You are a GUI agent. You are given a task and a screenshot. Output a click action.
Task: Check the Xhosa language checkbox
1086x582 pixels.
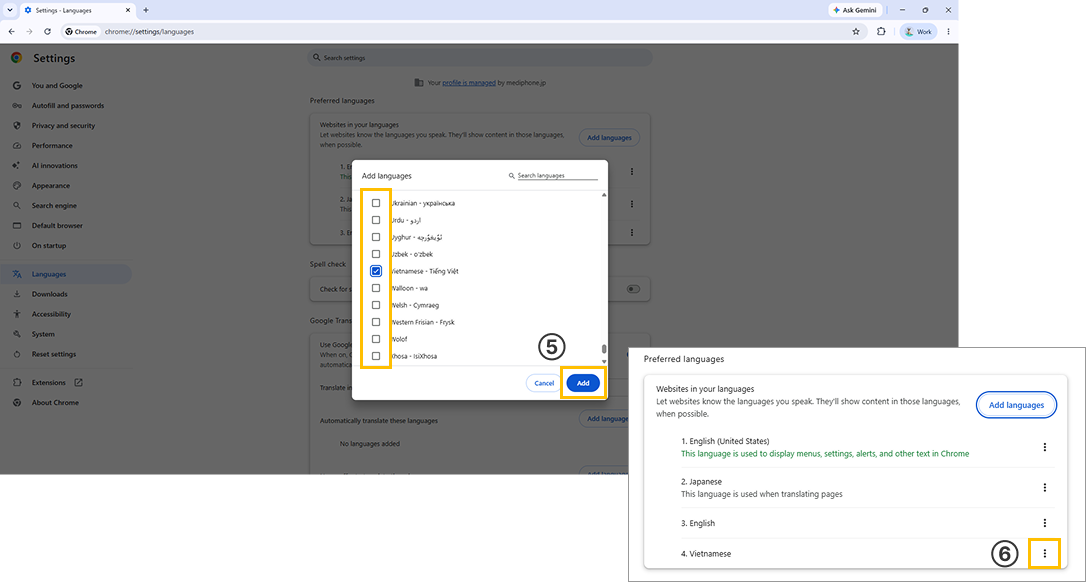pos(376,356)
